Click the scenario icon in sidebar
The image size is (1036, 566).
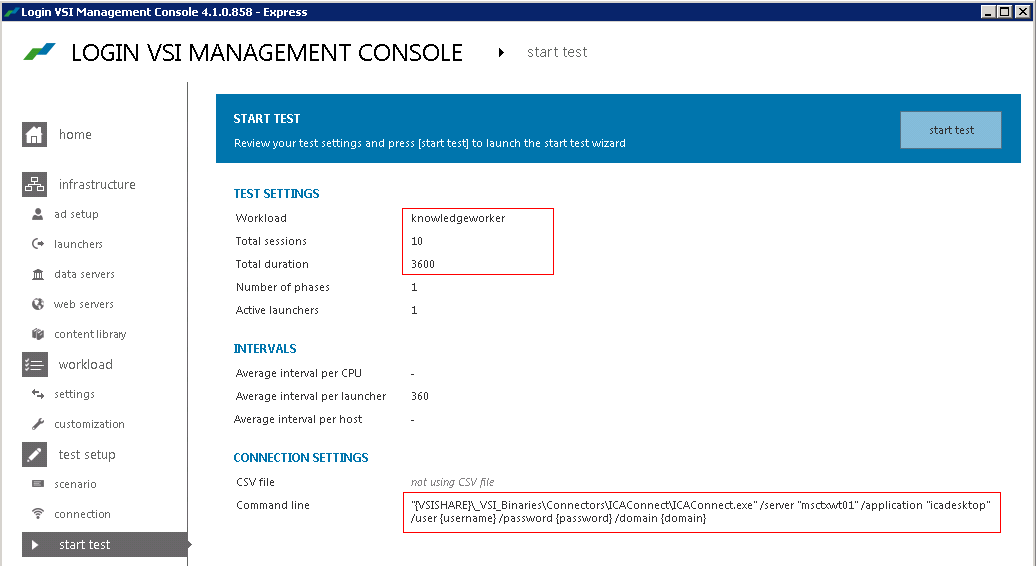(x=38, y=484)
